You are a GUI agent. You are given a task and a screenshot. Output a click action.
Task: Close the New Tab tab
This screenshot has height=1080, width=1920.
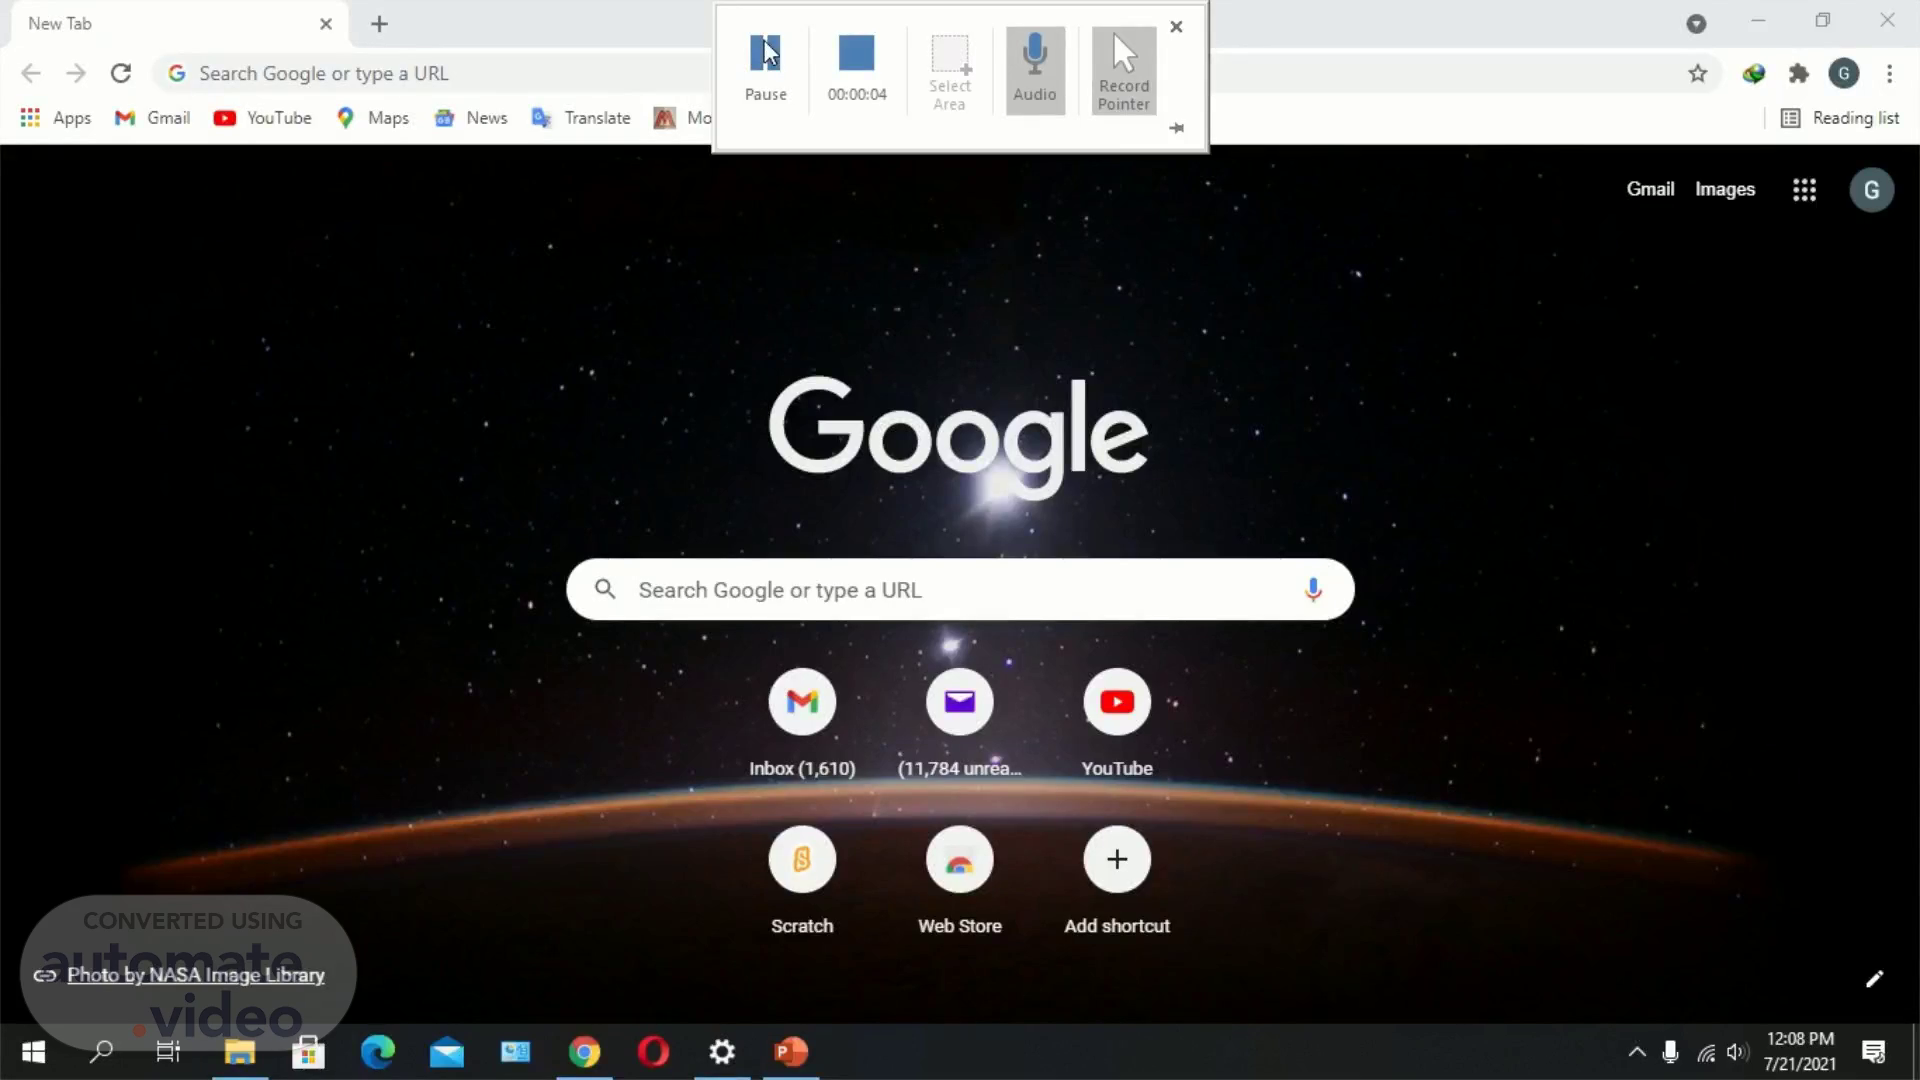click(326, 24)
